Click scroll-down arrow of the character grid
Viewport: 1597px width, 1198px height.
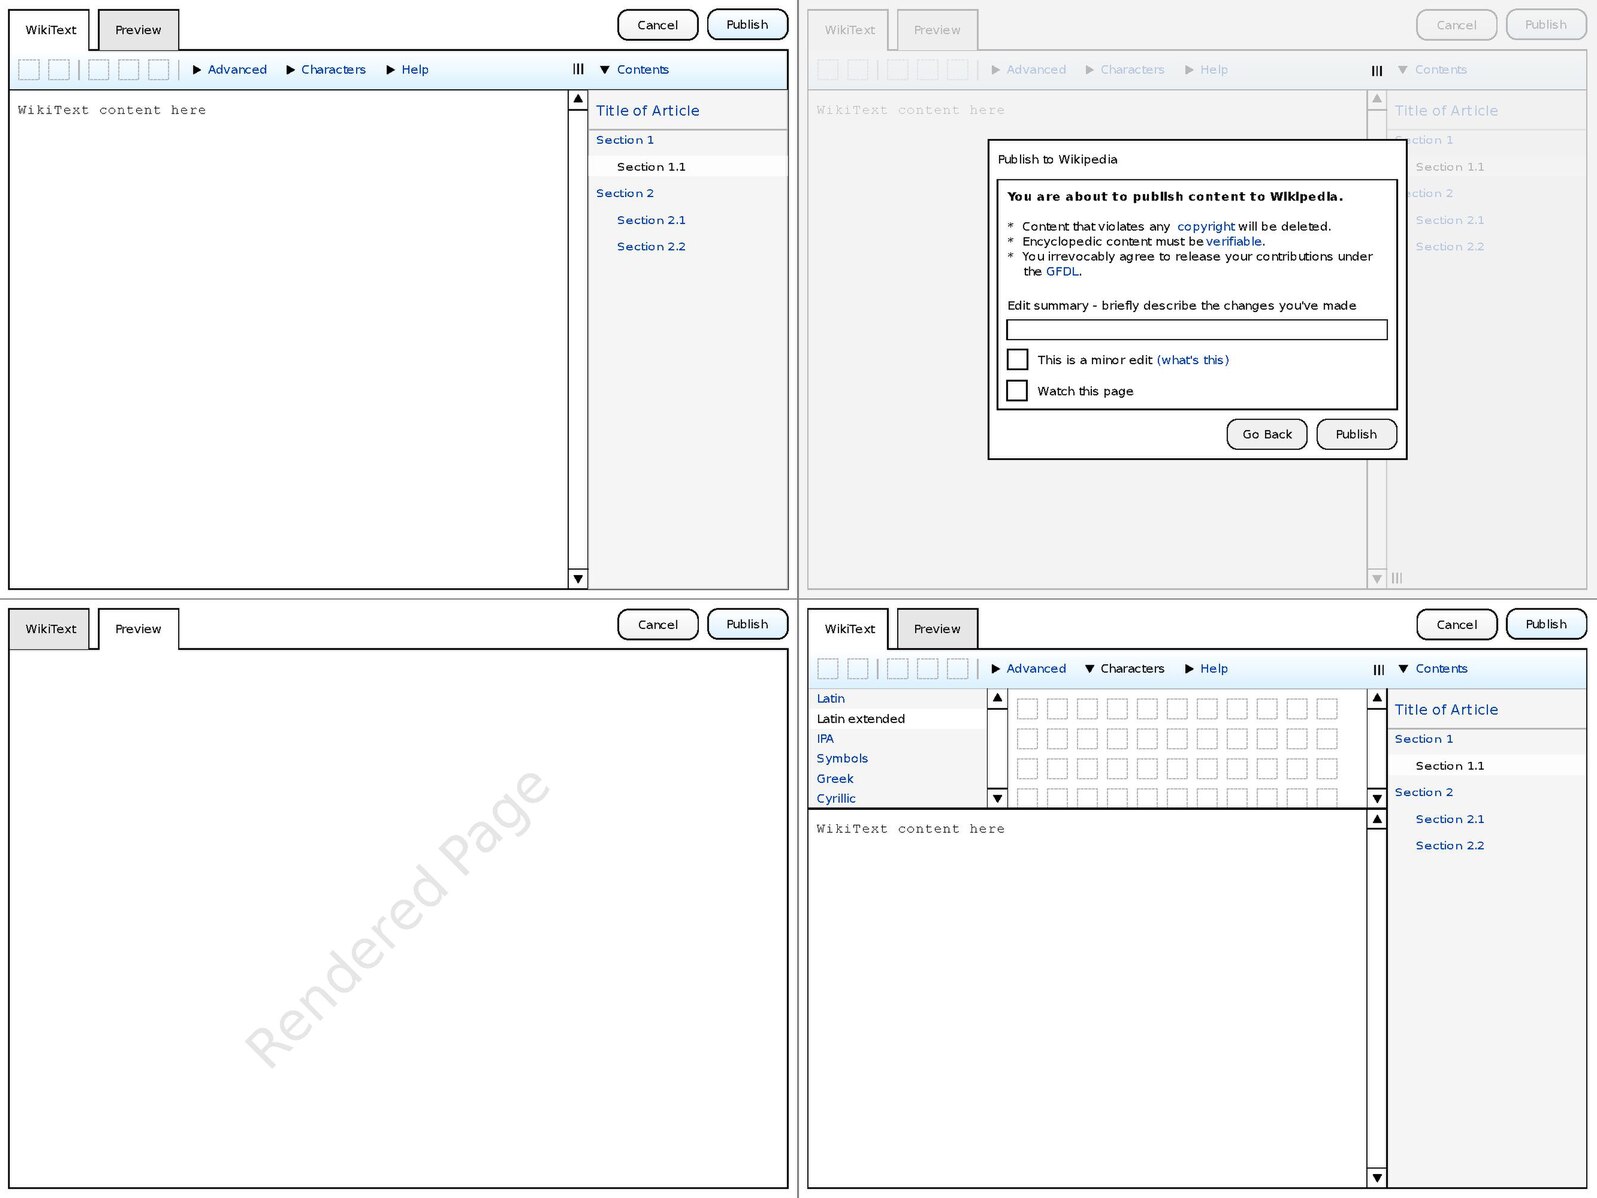pyautogui.click(x=1377, y=798)
